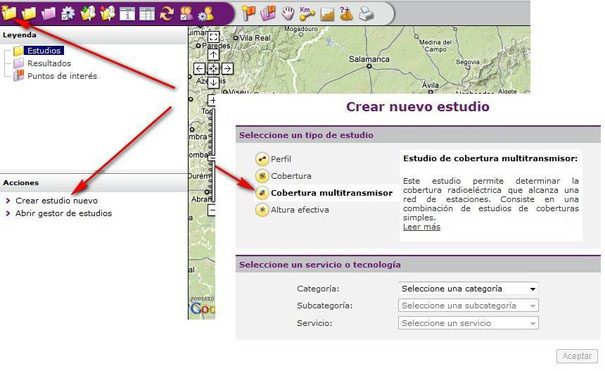Viewport: 605px width, 371px height.
Task: Open the Subcategoría dropdown
Action: click(468, 305)
